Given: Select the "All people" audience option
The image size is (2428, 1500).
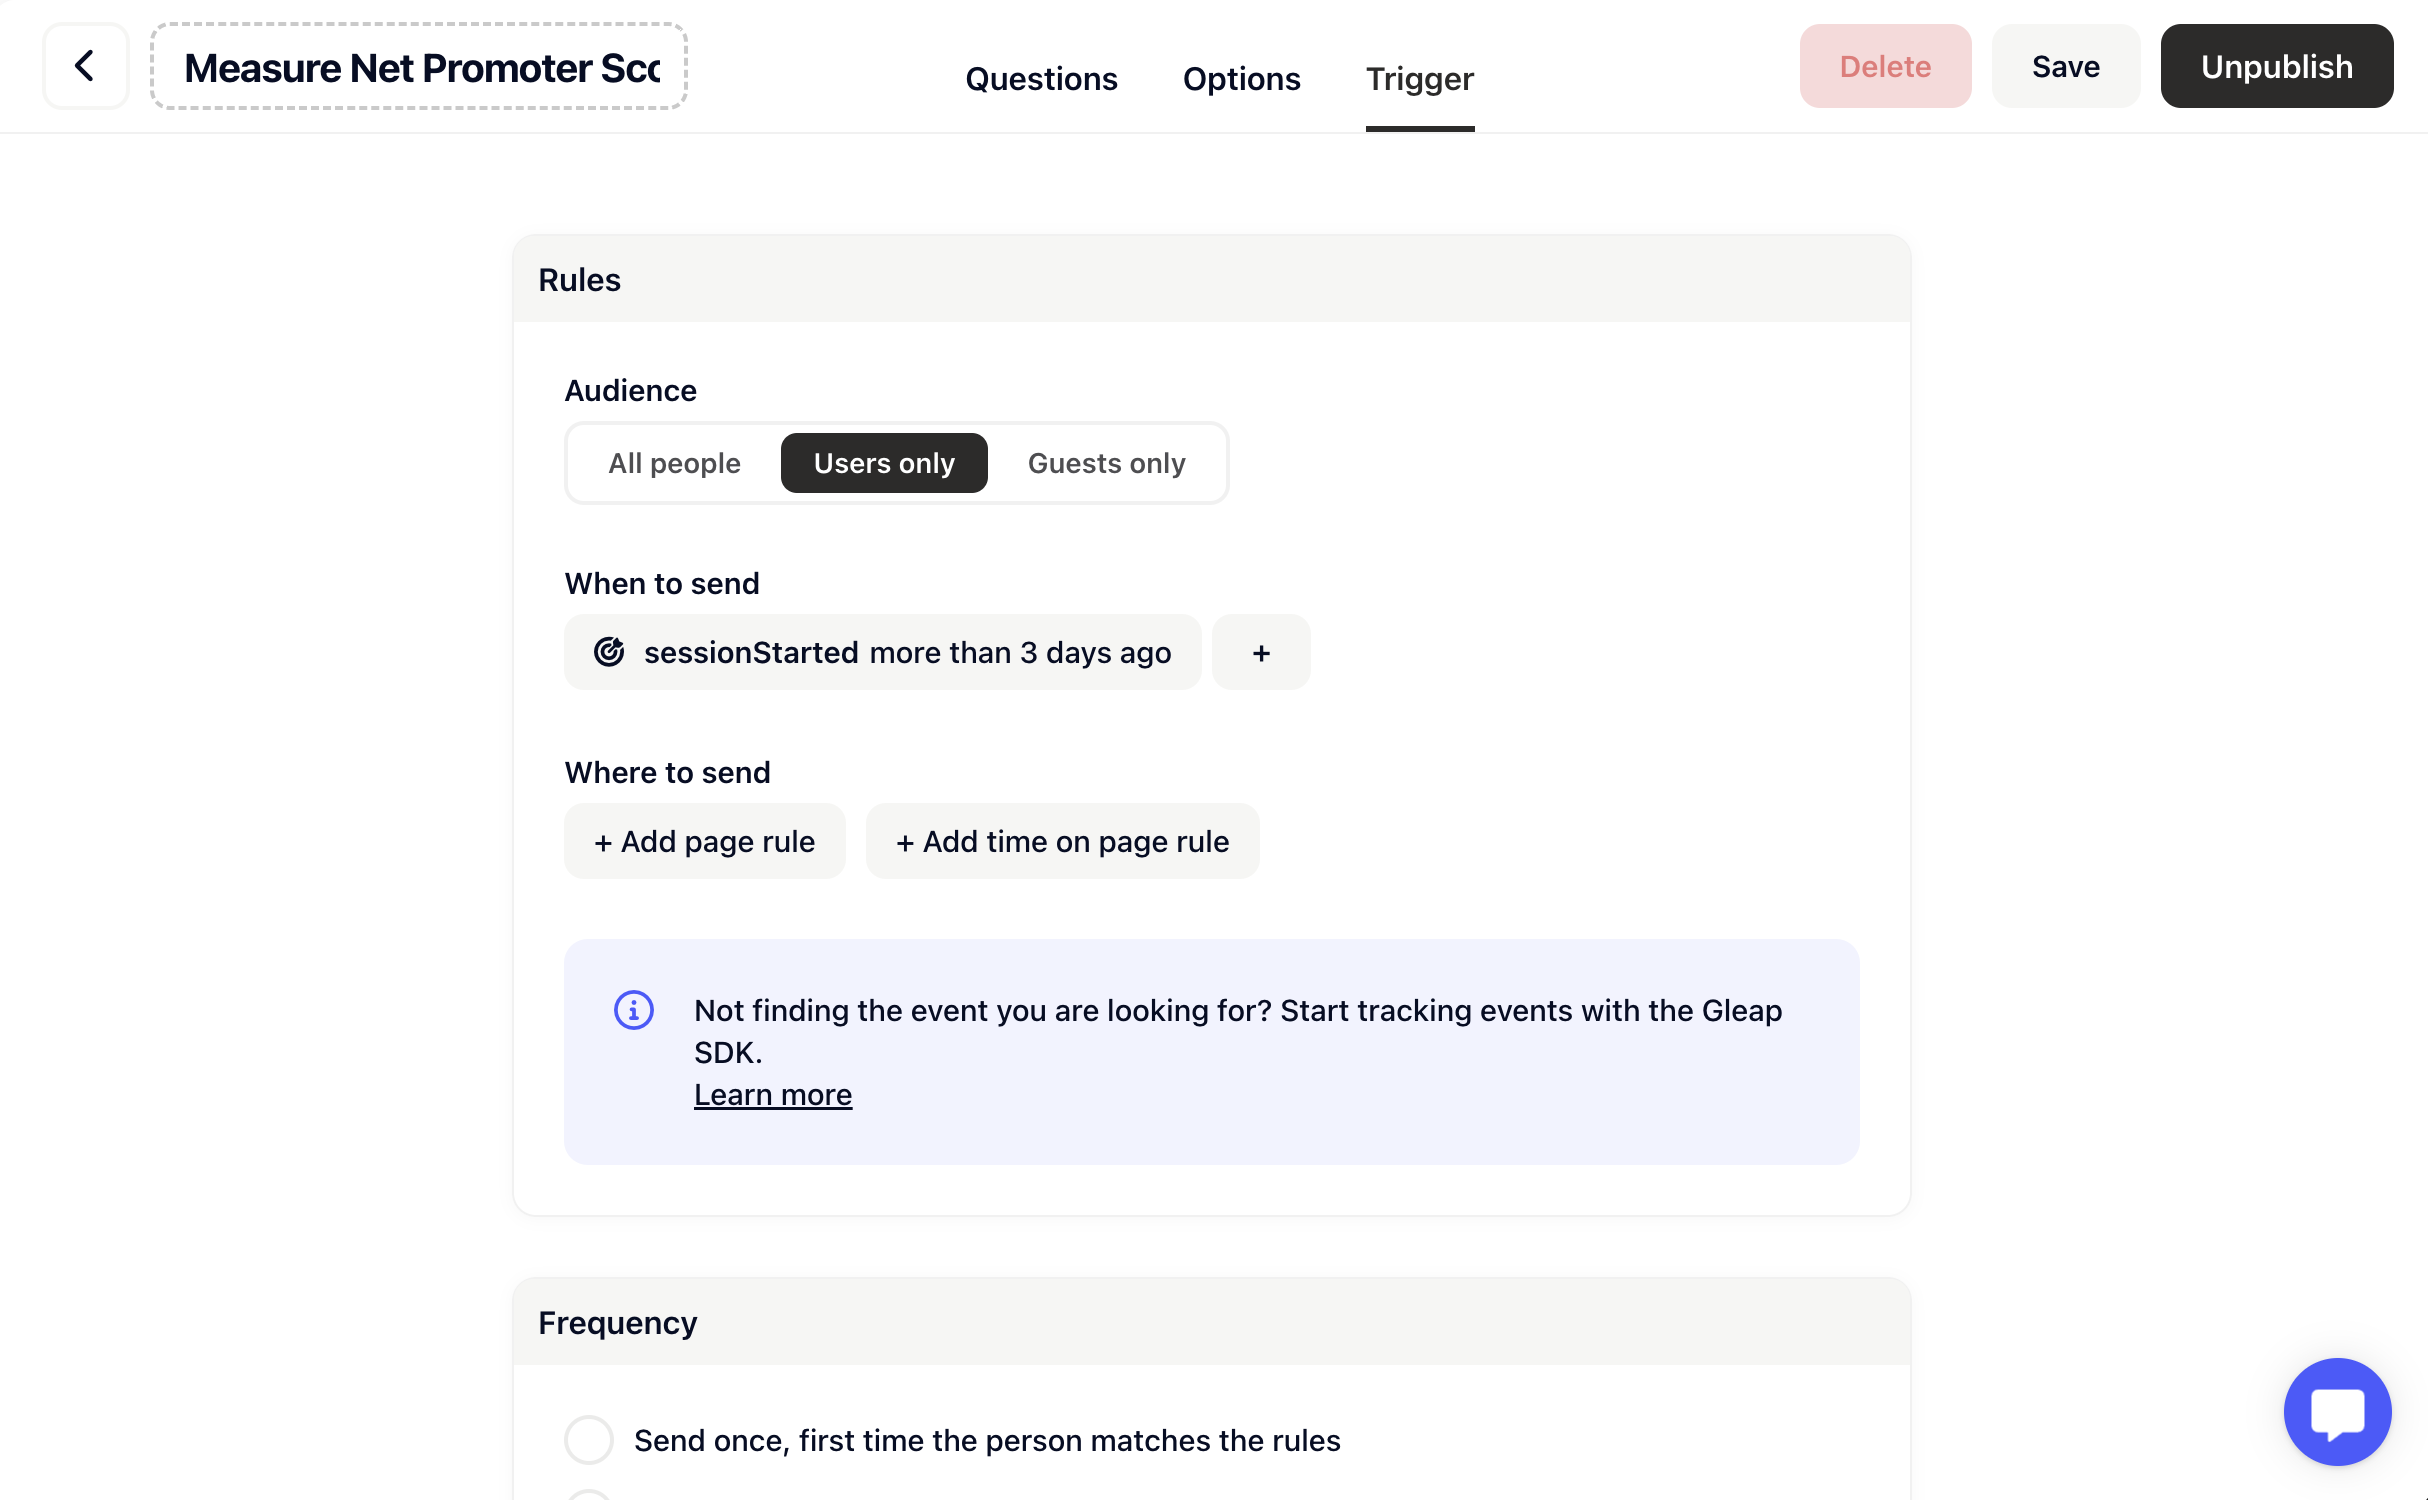Looking at the screenshot, I should pos(674,463).
